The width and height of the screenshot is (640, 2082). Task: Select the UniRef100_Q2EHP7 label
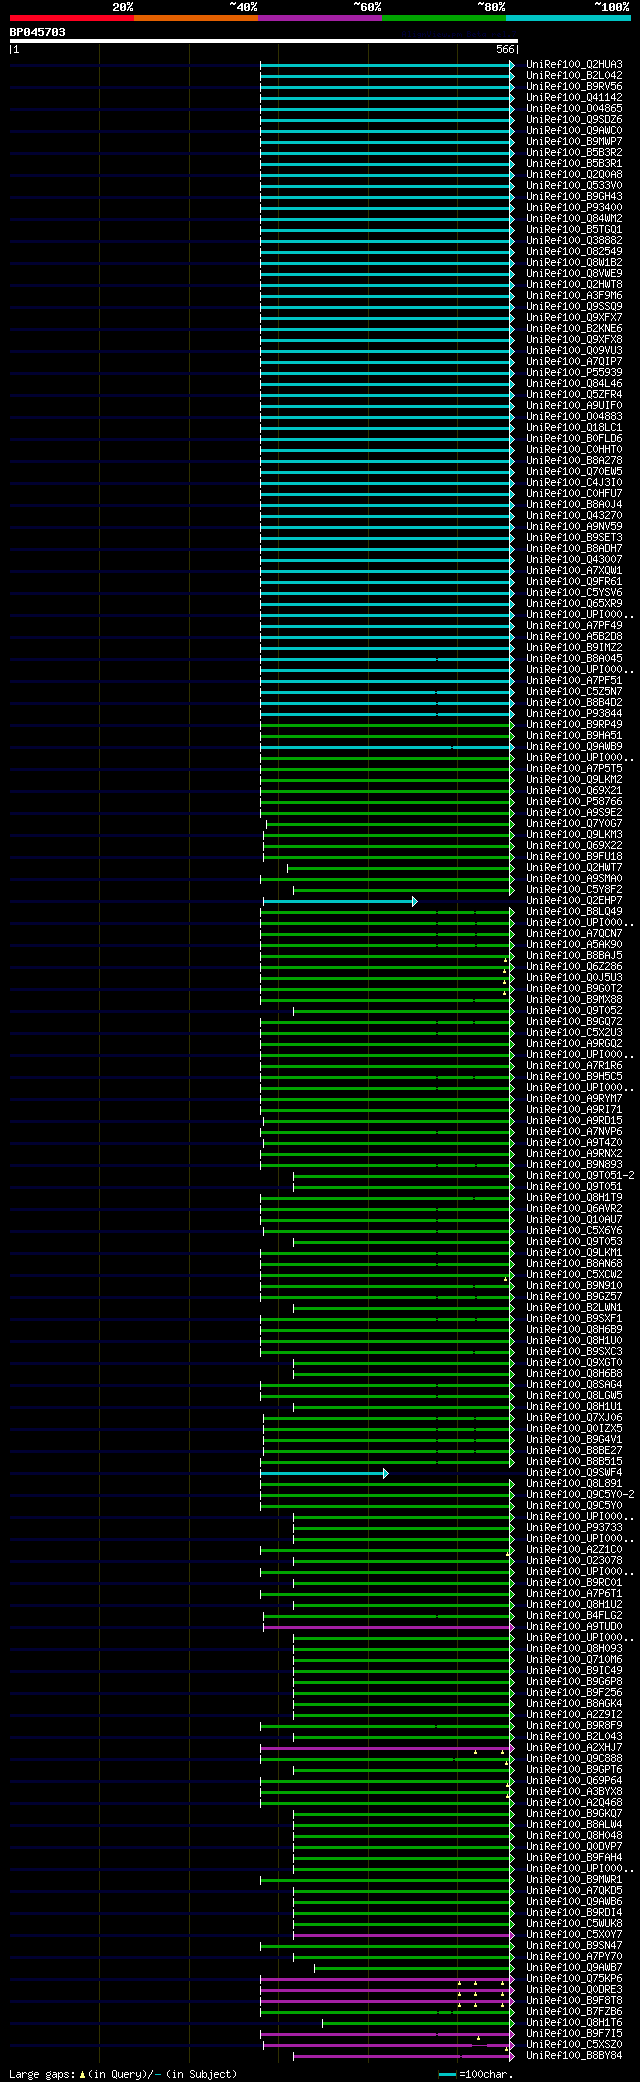pos(574,900)
